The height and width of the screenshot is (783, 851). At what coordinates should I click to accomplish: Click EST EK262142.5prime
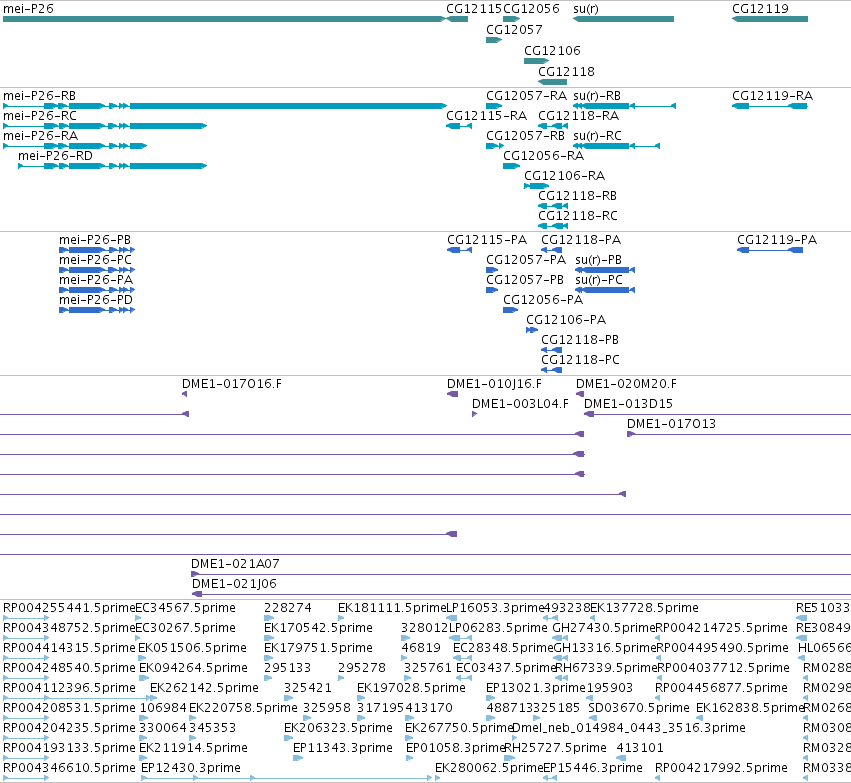(x=204, y=688)
